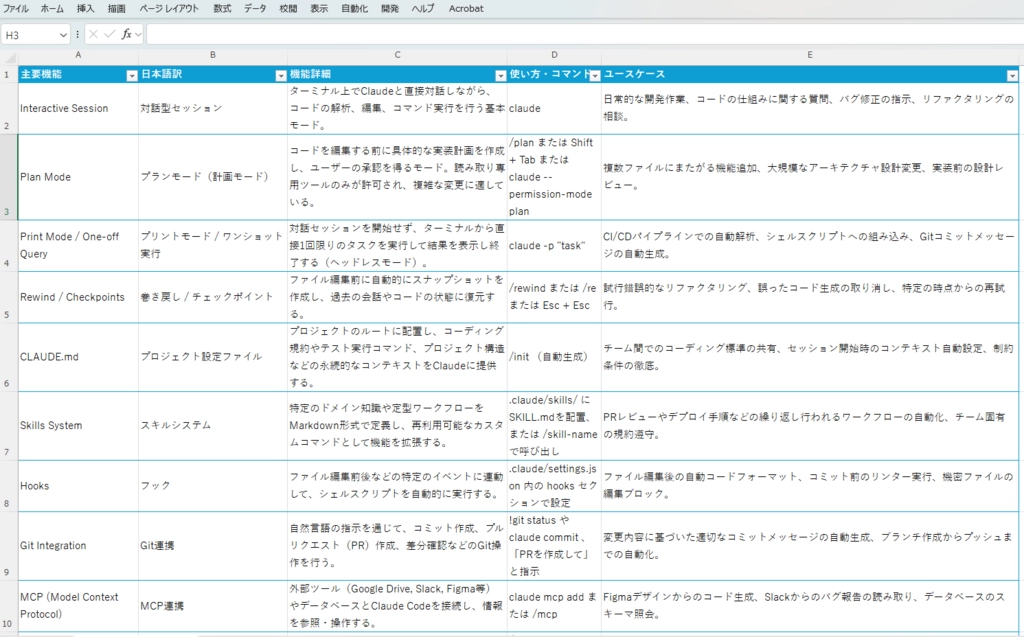Open the 校閲 tab
The width and height of the screenshot is (1024, 637).
point(288,8)
